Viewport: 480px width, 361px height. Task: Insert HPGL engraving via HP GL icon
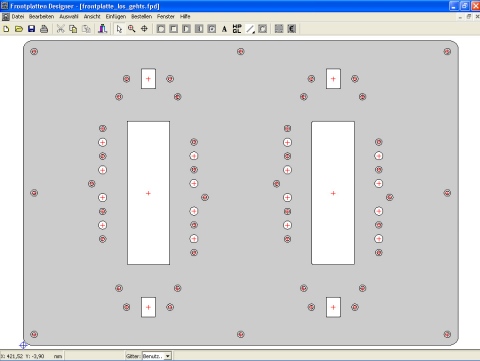click(x=237, y=29)
